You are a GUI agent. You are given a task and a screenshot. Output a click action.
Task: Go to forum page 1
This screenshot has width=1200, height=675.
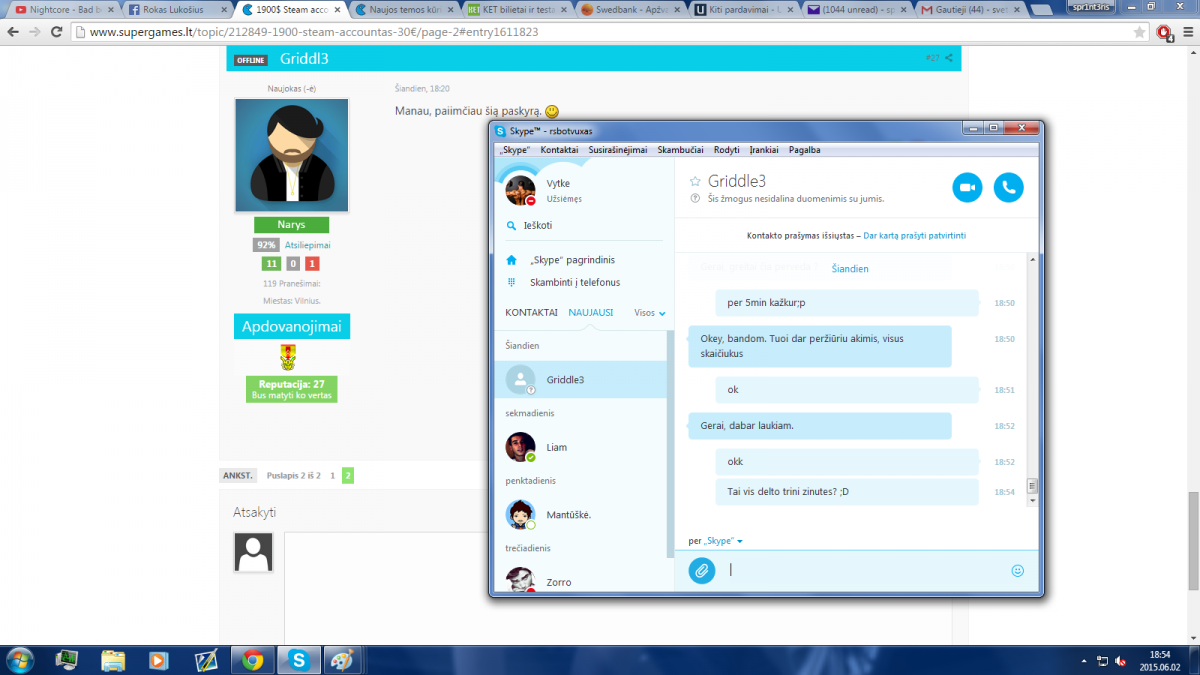tap(332, 476)
